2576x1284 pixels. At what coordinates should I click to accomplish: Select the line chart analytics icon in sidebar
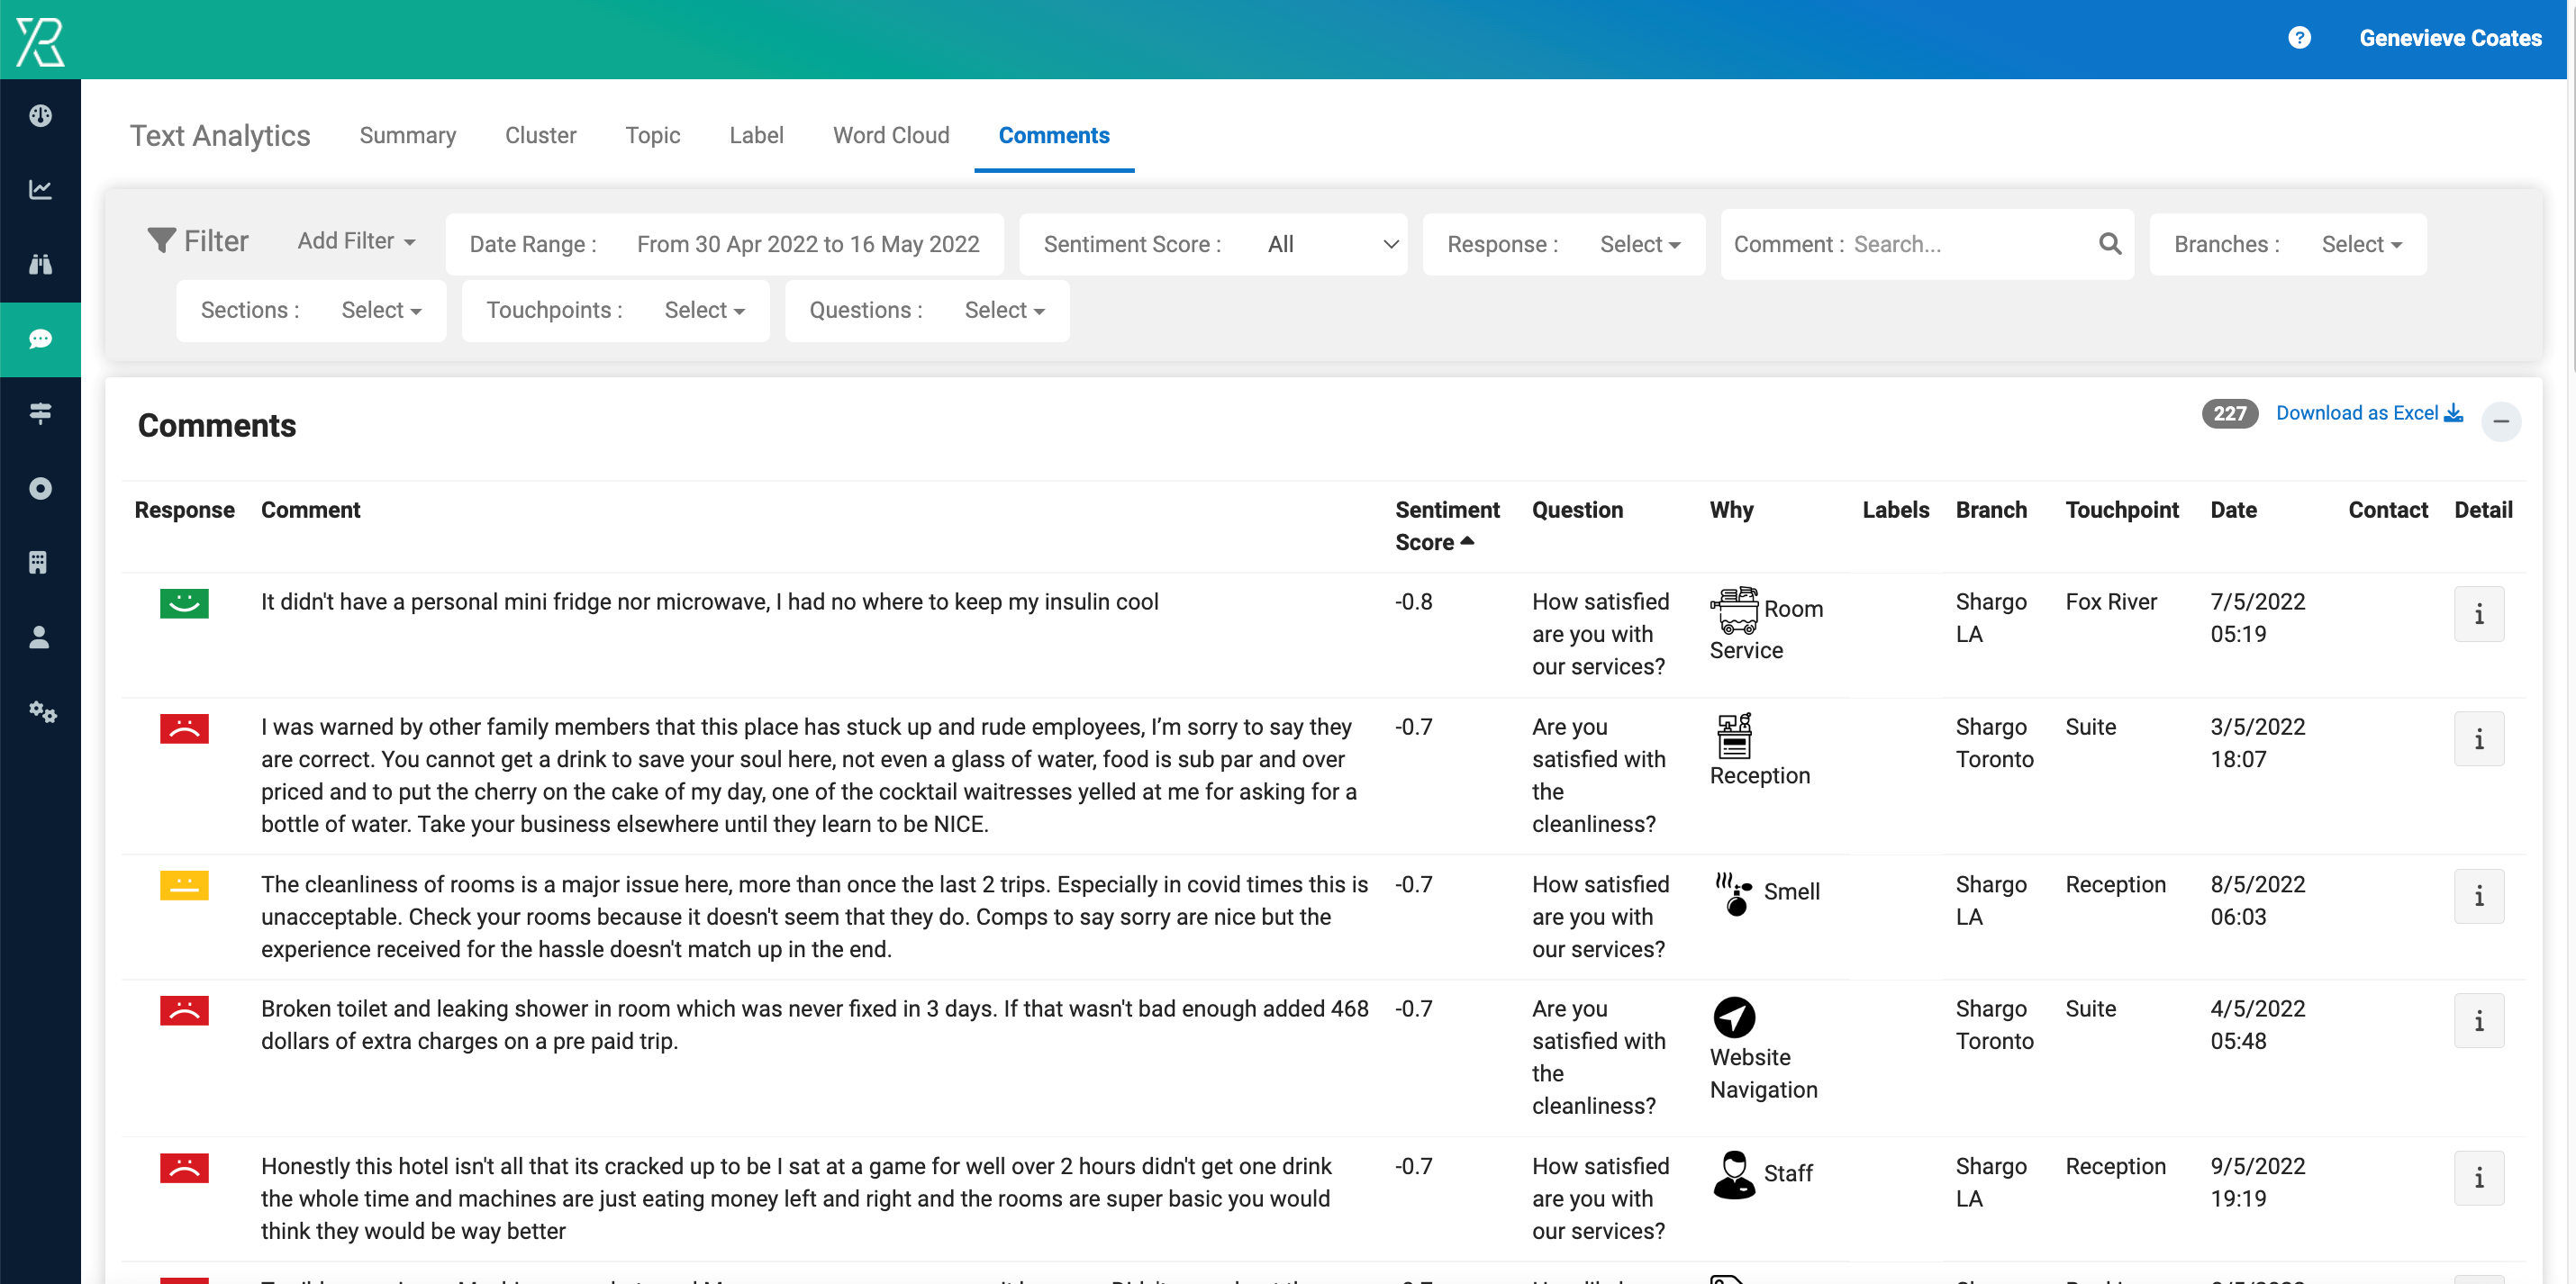click(40, 188)
